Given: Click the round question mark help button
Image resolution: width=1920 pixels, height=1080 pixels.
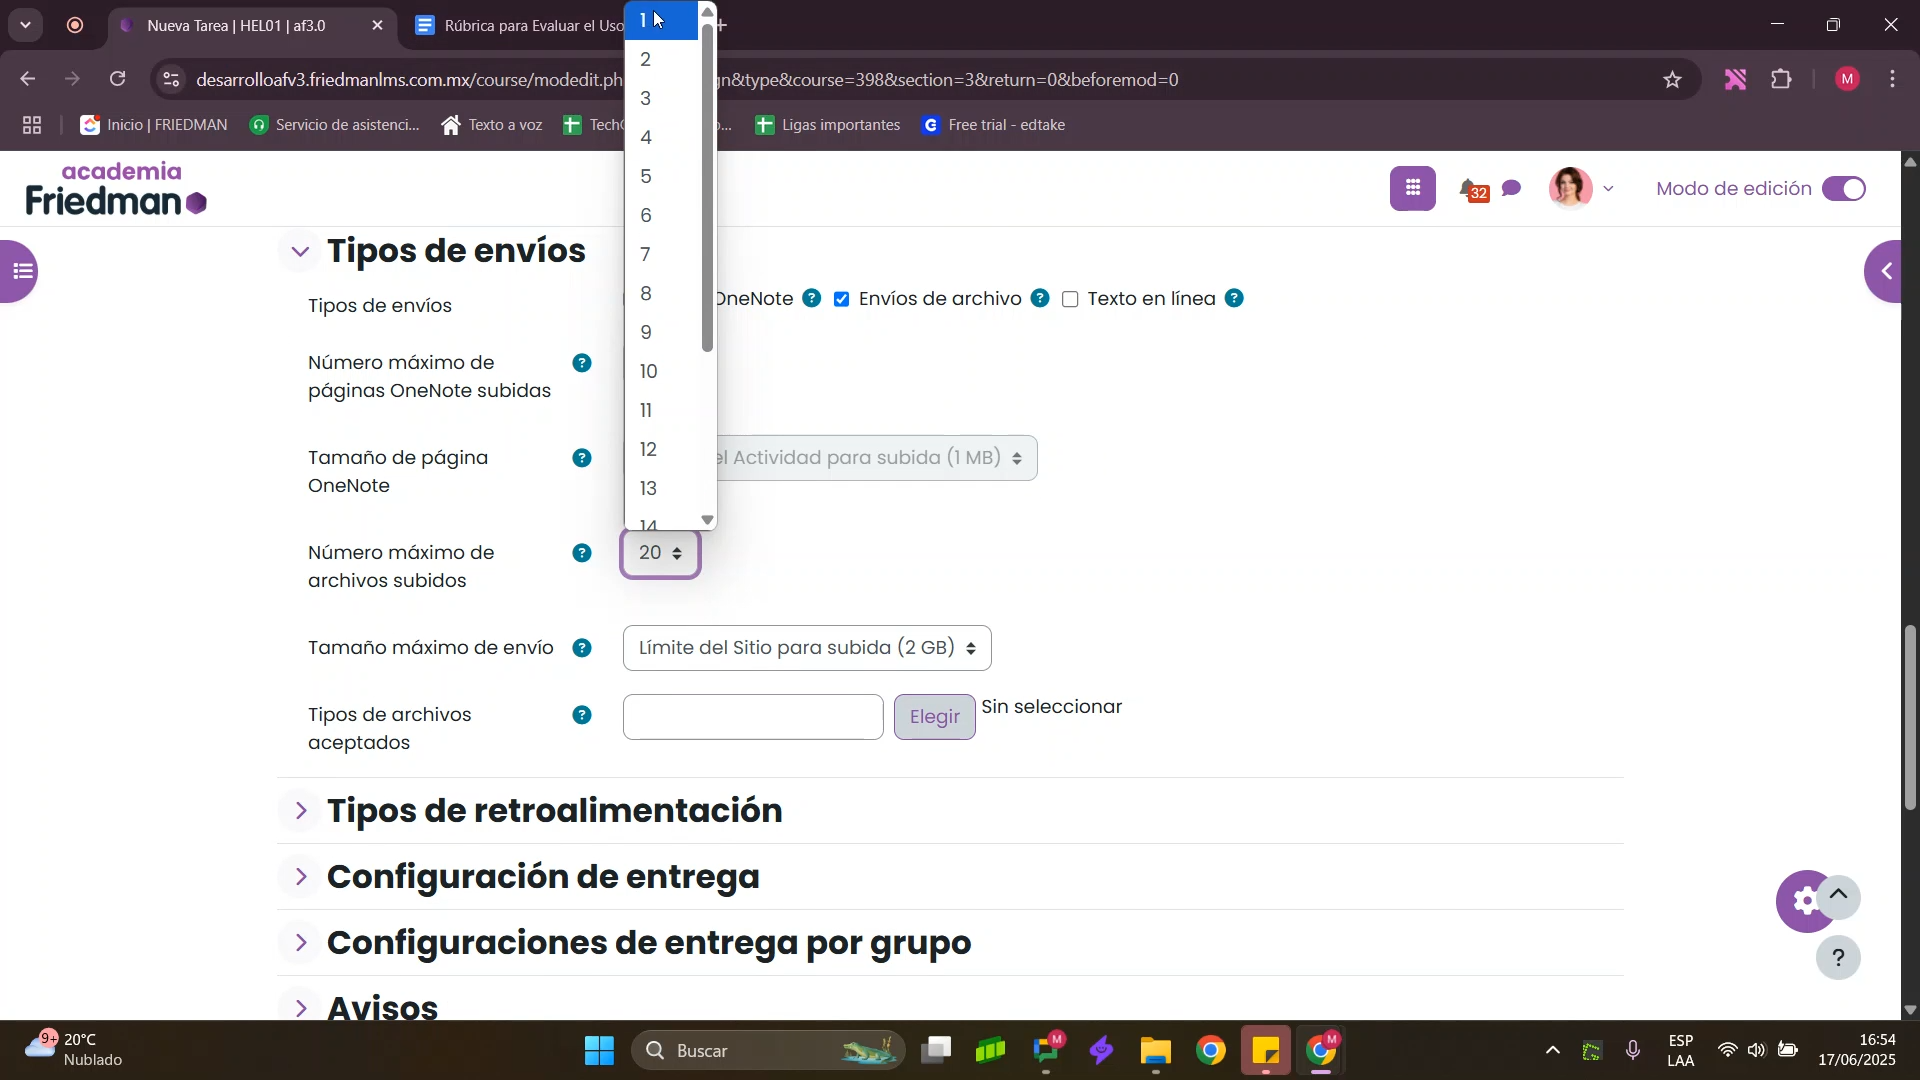Looking at the screenshot, I should [1838, 958].
